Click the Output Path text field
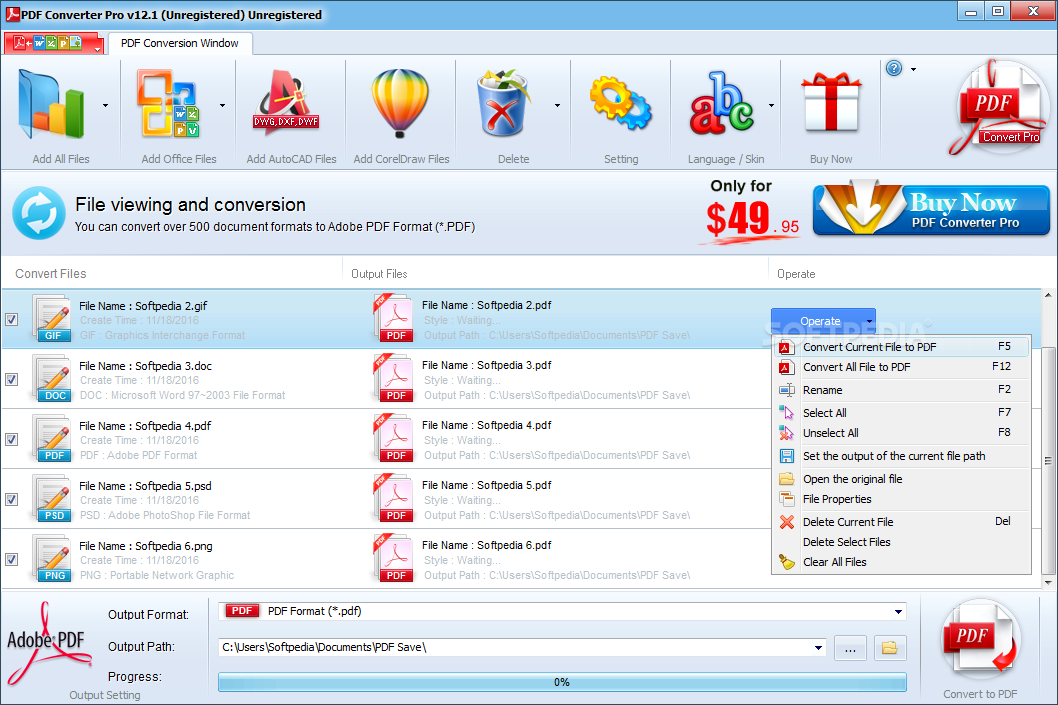The width and height of the screenshot is (1058, 705). [x=516, y=648]
